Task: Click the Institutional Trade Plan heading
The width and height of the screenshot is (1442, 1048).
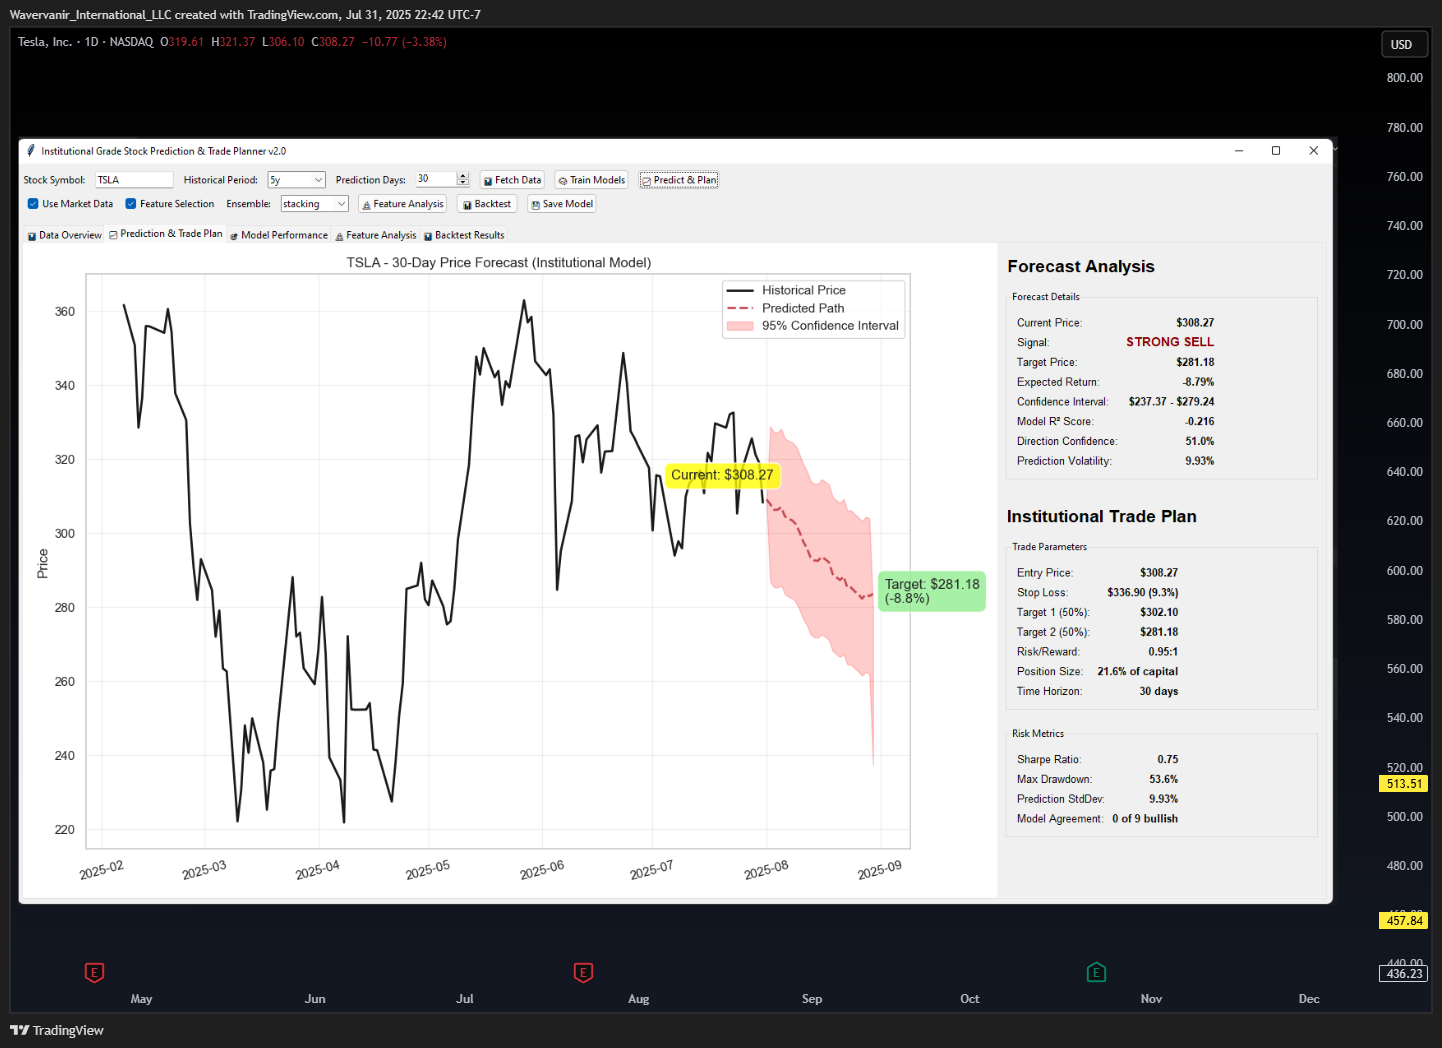Action: (x=1102, y=517)
